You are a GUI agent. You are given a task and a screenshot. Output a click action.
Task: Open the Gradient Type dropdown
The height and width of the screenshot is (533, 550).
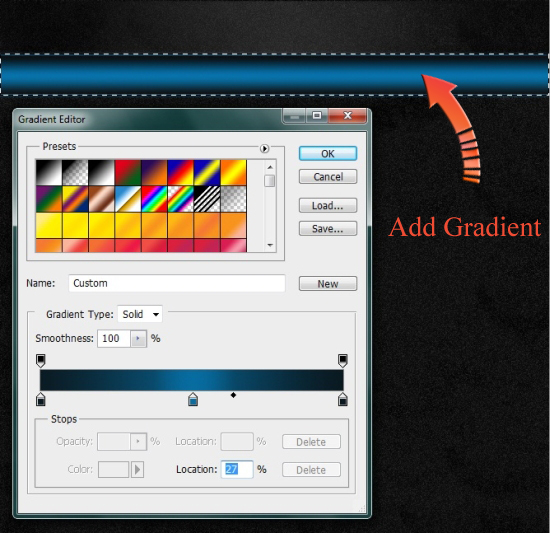140,314
